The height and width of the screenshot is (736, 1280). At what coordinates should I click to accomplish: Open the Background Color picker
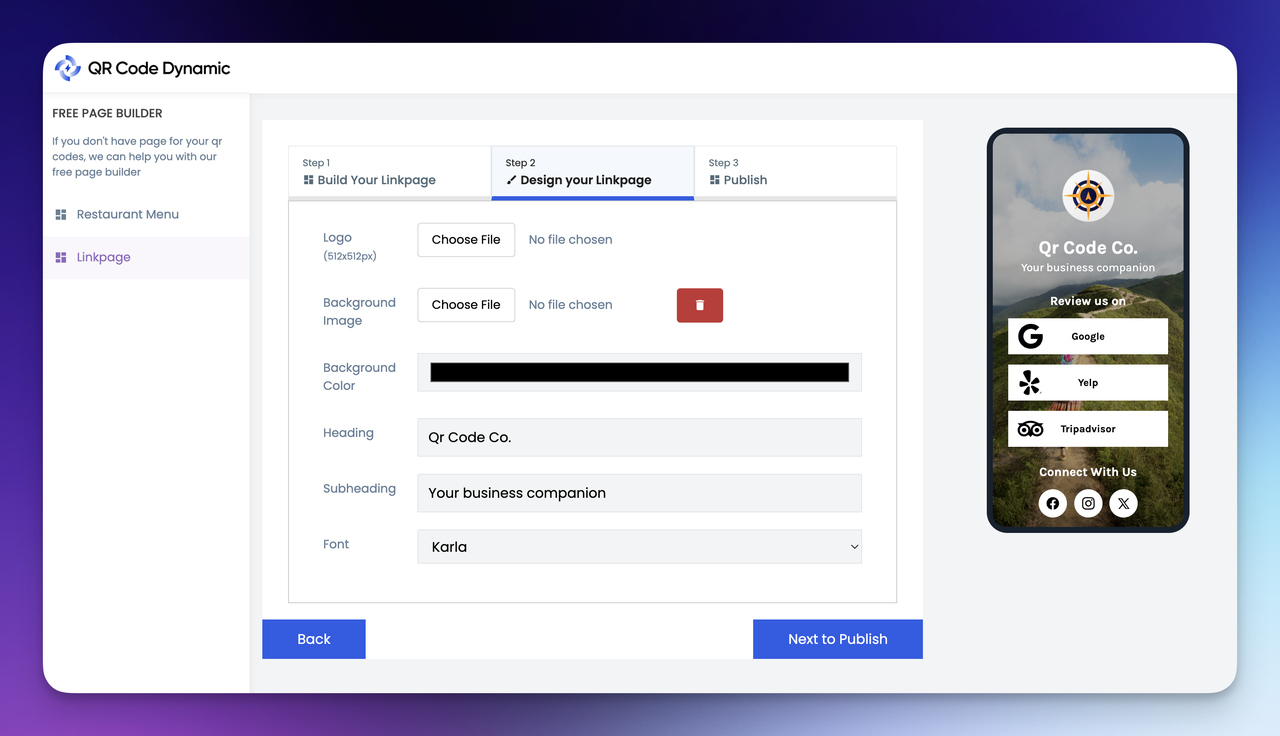pyautogui.click(x=639, y=371)
